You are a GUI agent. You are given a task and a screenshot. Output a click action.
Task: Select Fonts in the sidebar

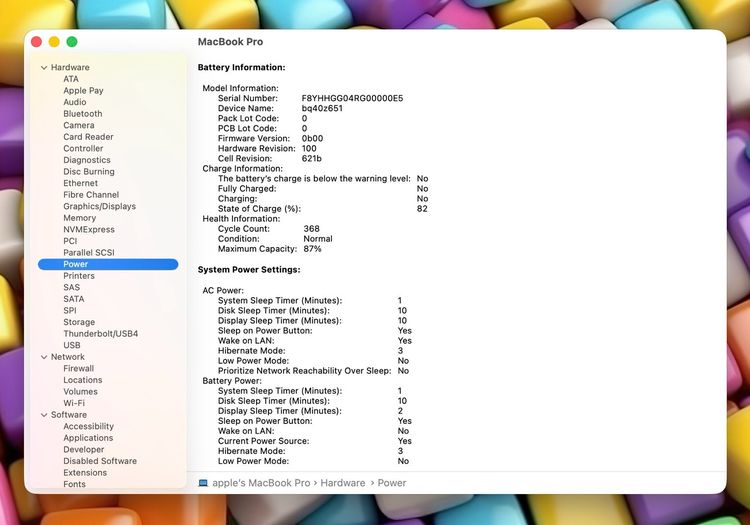tap(74, 484)
